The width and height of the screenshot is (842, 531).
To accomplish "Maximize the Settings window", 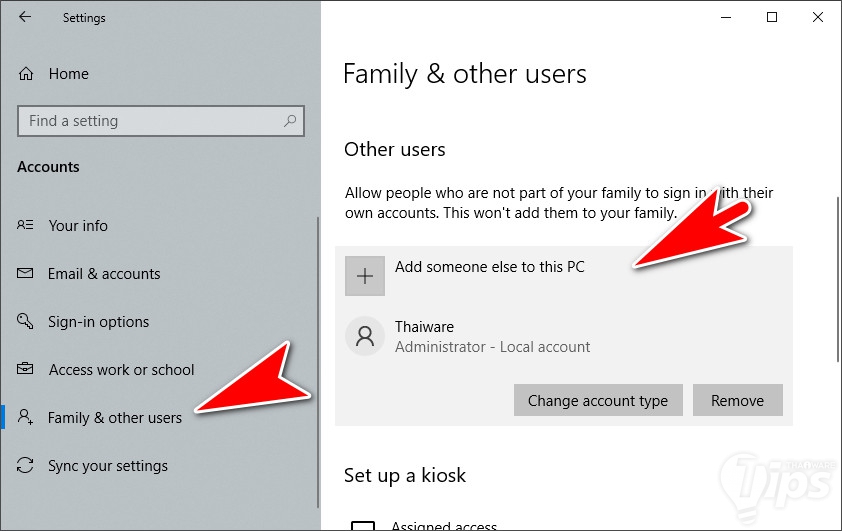I will [772, 17].
